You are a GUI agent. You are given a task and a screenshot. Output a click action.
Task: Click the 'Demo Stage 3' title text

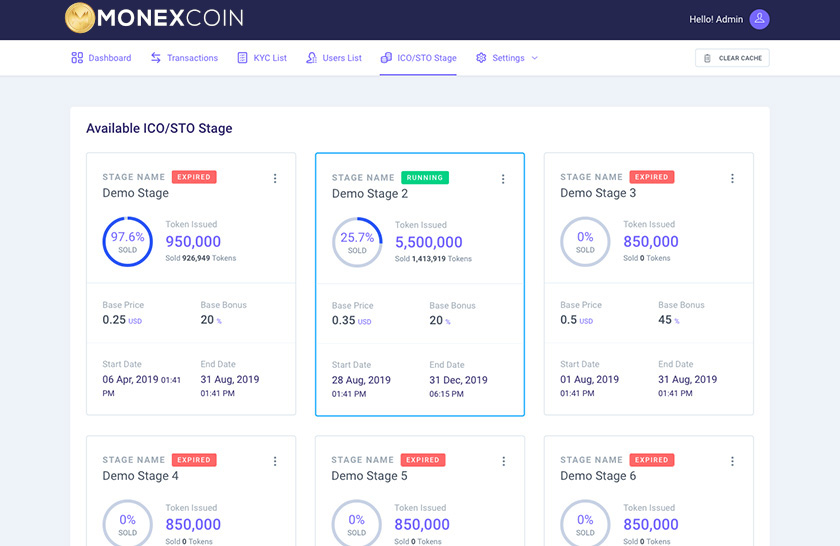pyautogui.click(x=598, y=193)
